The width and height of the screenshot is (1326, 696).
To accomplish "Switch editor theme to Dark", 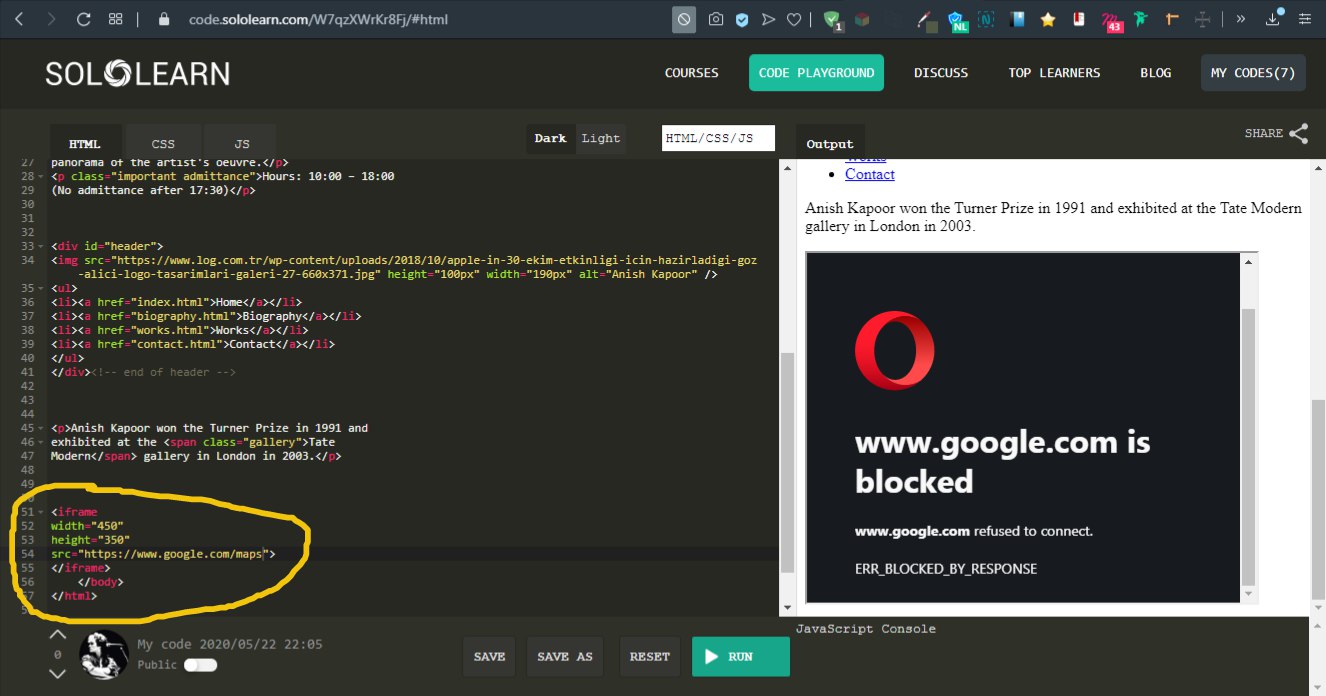I will pyautogui.click(x=550, y=138).
